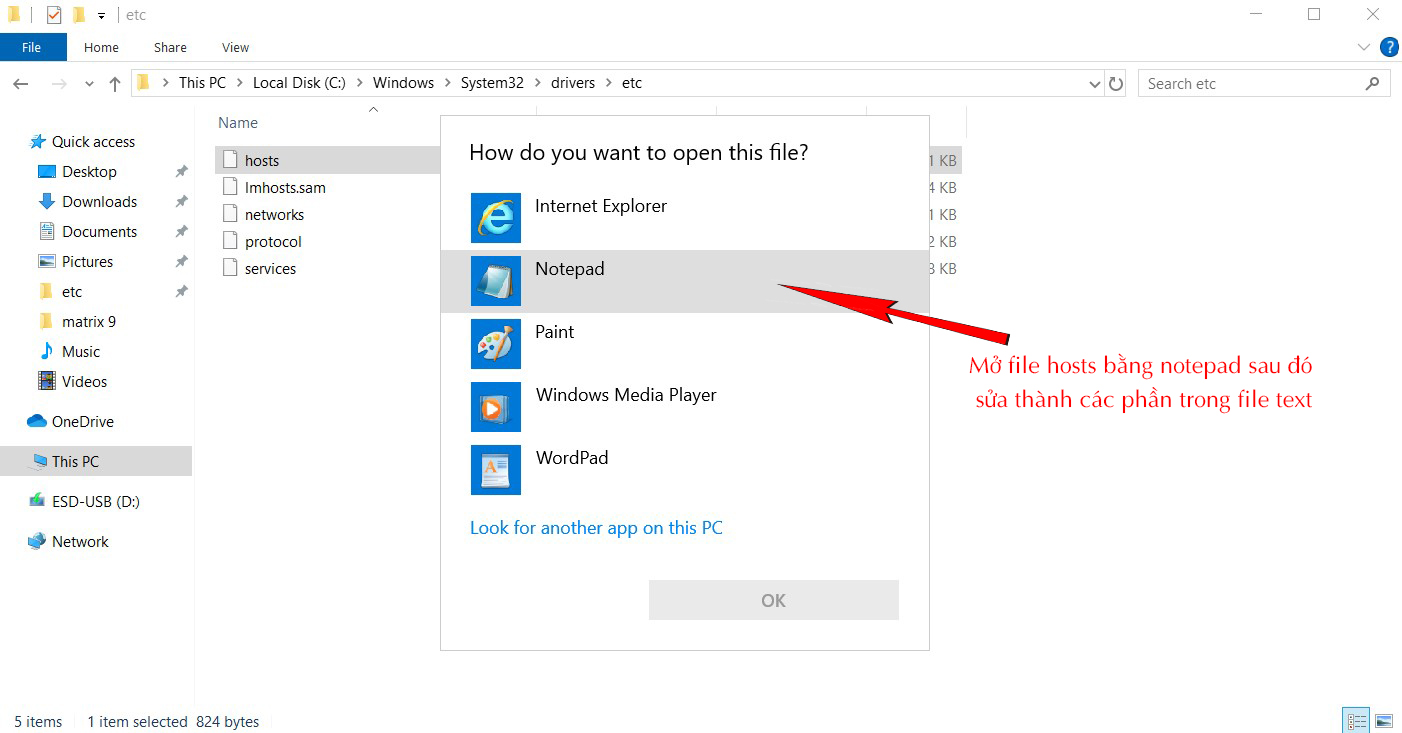Sort files by Name column header
1402x733 pixels.
coord(238,123)
